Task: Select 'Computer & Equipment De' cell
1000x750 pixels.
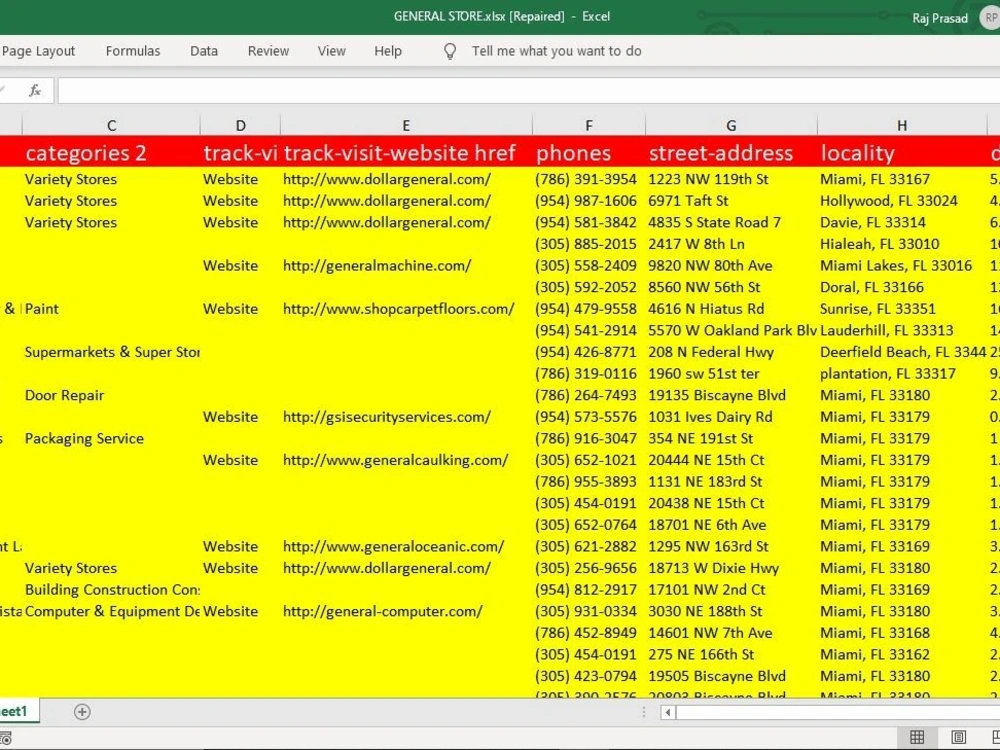Action: [112, 612]
